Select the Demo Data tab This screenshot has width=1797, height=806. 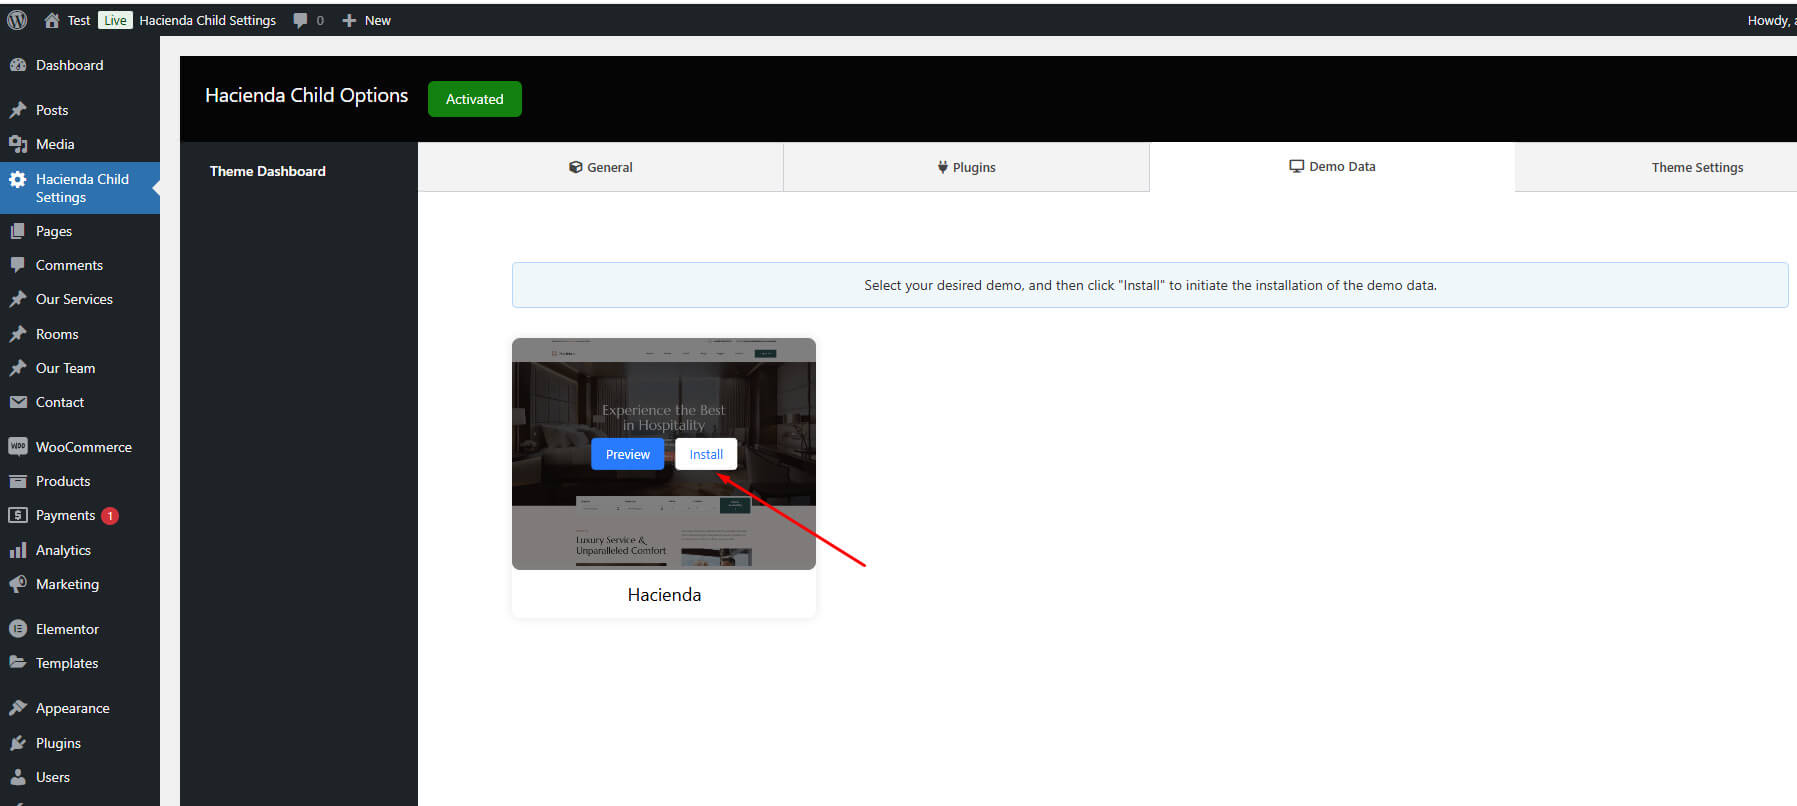click(x=1332, y=167)
